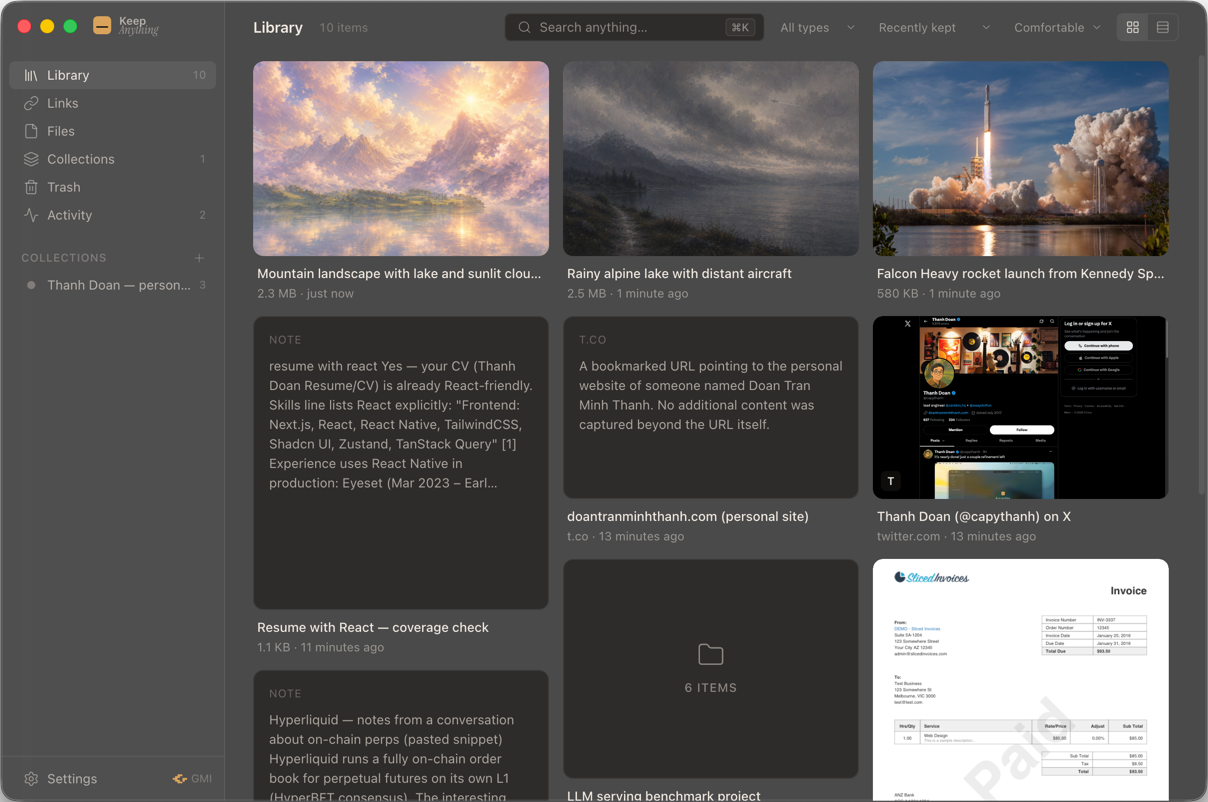This screenshot has height=802, width=1208.
Task: Switch to list view layout
Action: pos(1163,28)
